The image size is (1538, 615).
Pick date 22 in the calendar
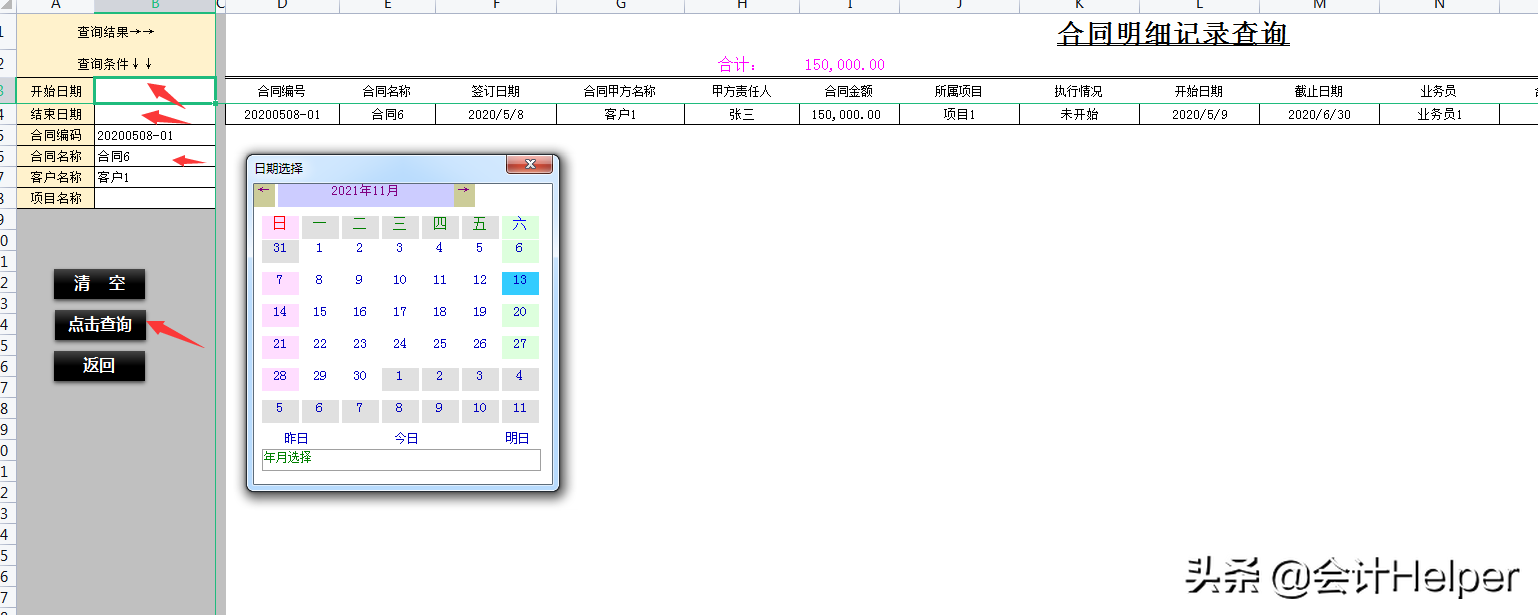point(320,347)
